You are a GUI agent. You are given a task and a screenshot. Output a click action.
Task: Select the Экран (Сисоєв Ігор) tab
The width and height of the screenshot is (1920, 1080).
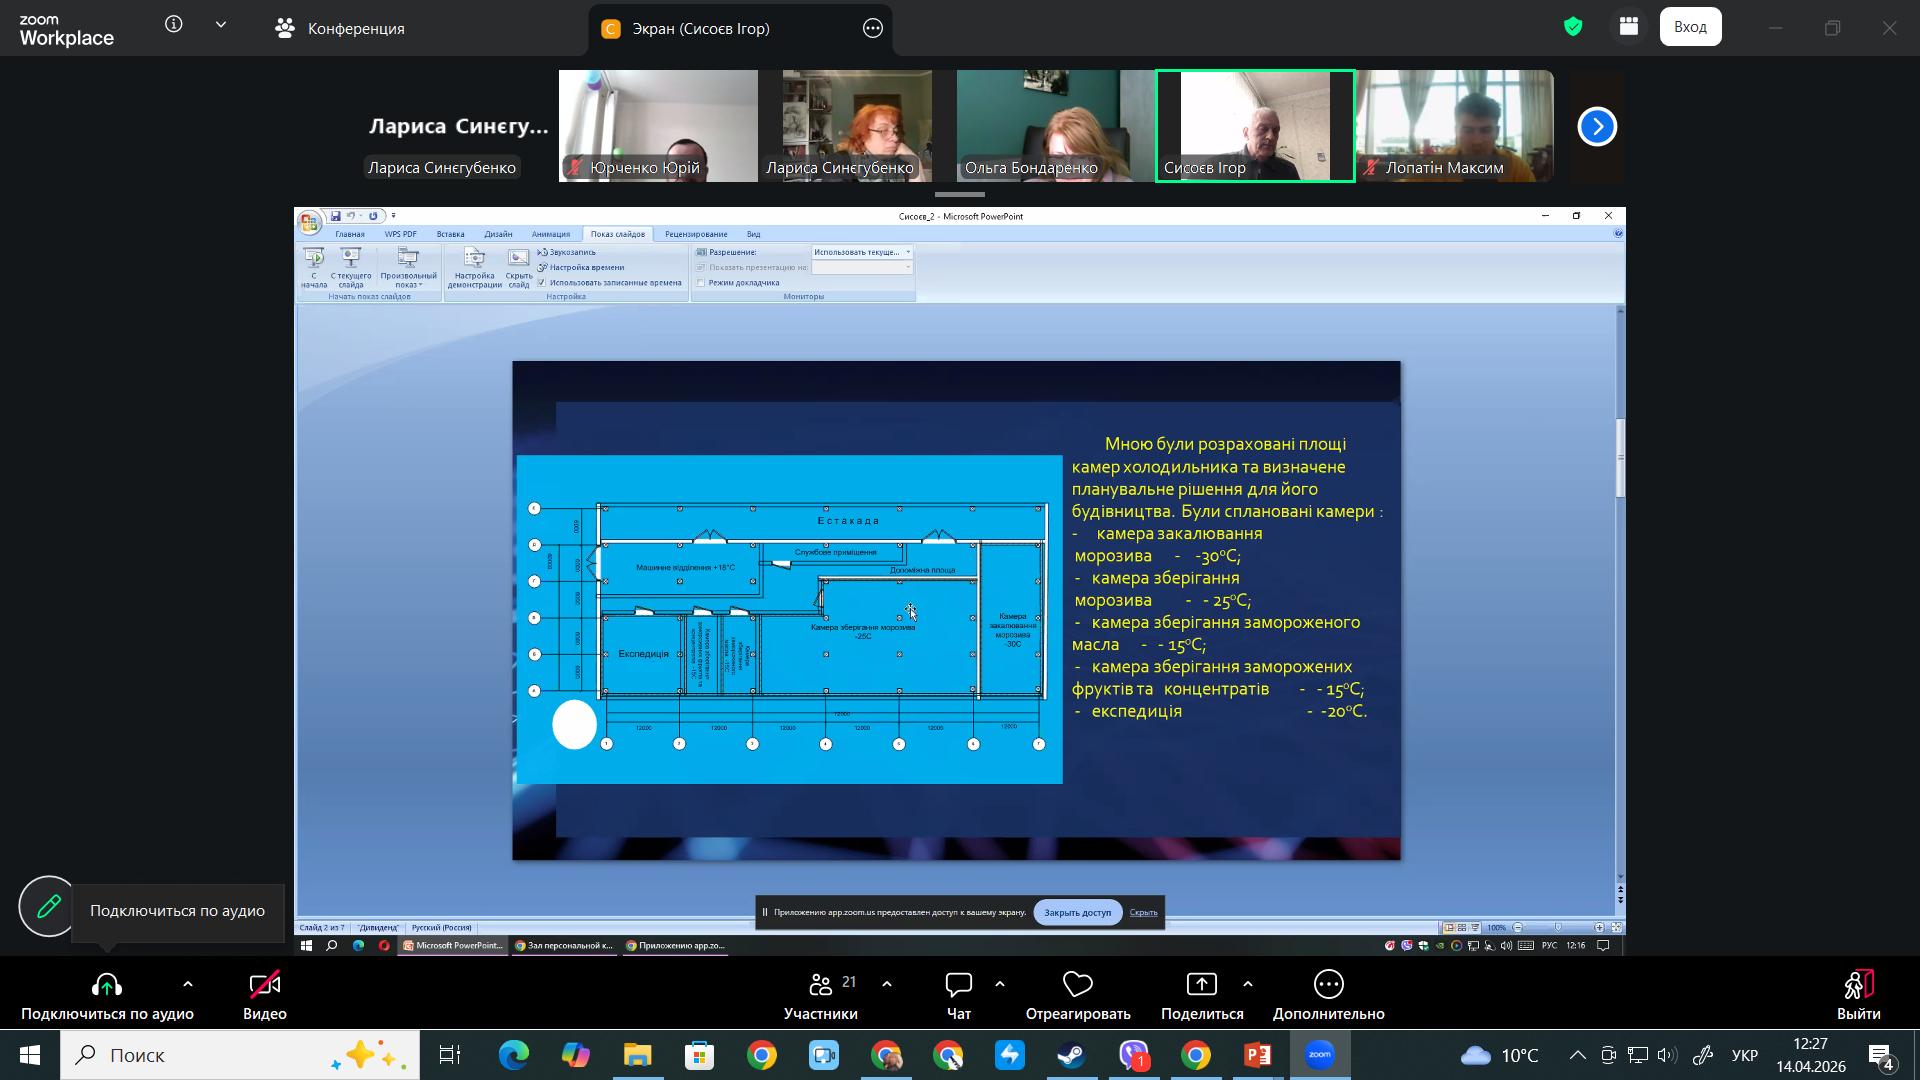click(x=700, y=28)
